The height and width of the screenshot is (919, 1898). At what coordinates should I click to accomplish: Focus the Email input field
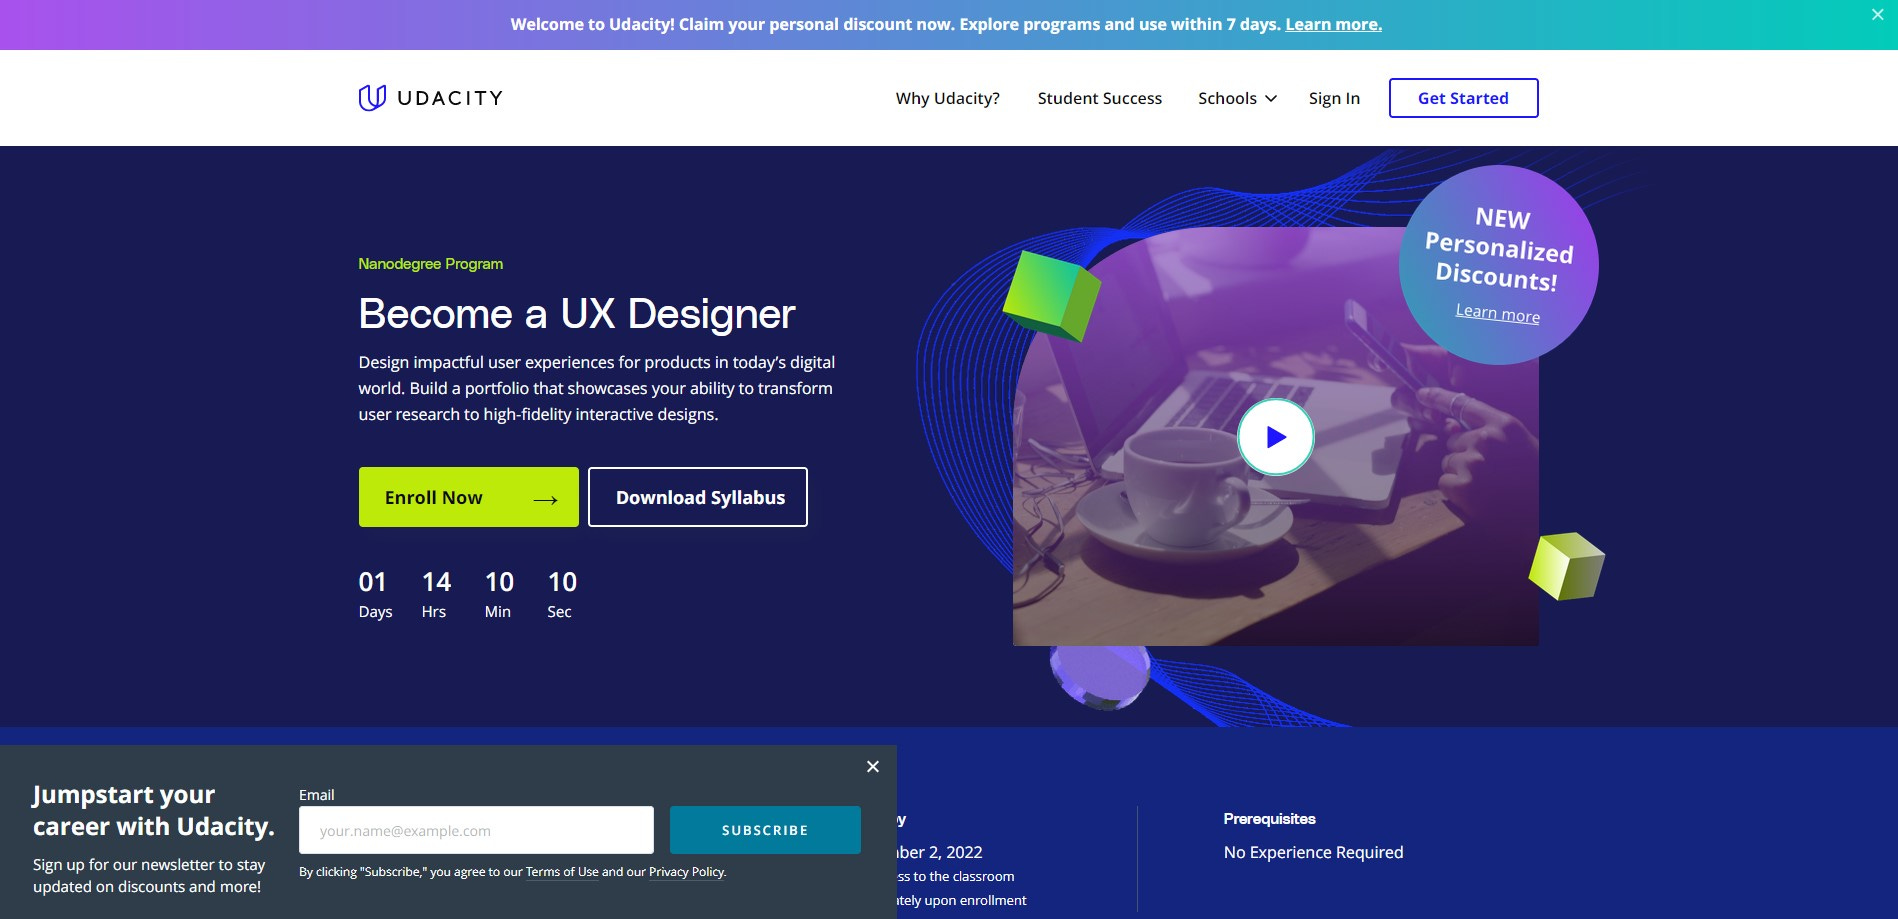click(x=476, y=830)
